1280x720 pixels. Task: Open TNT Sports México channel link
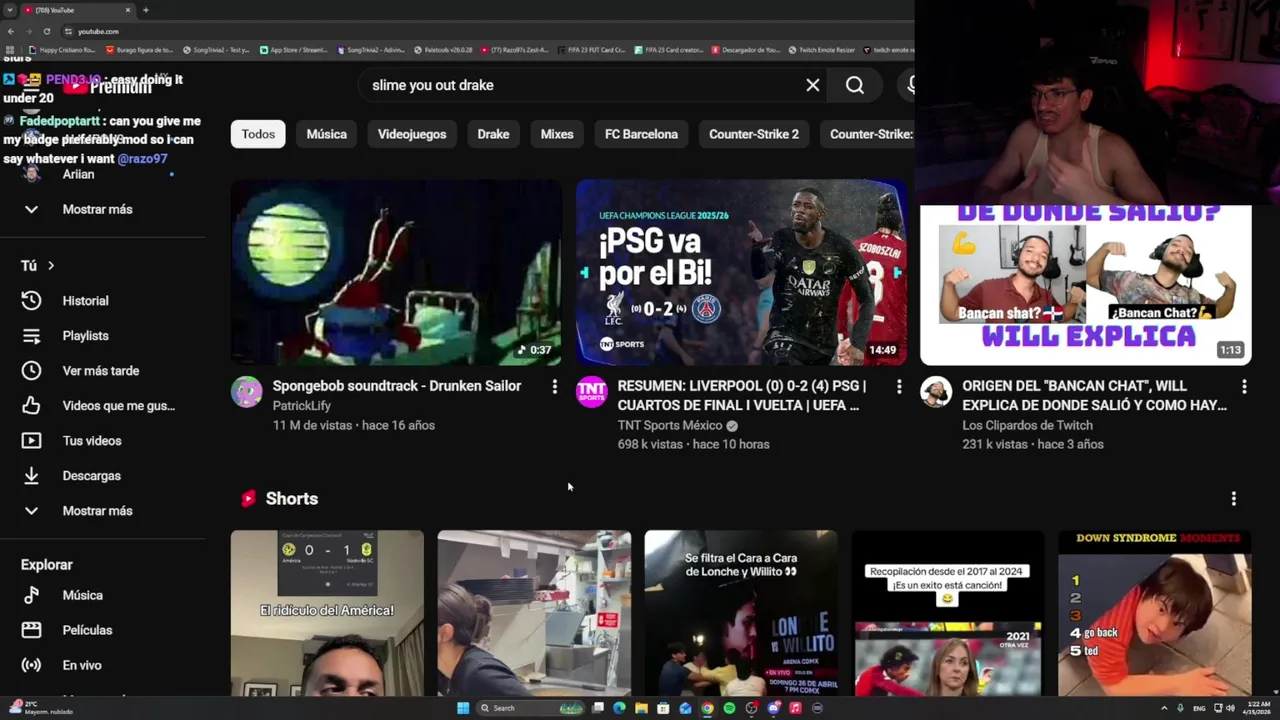coord(670,425)
